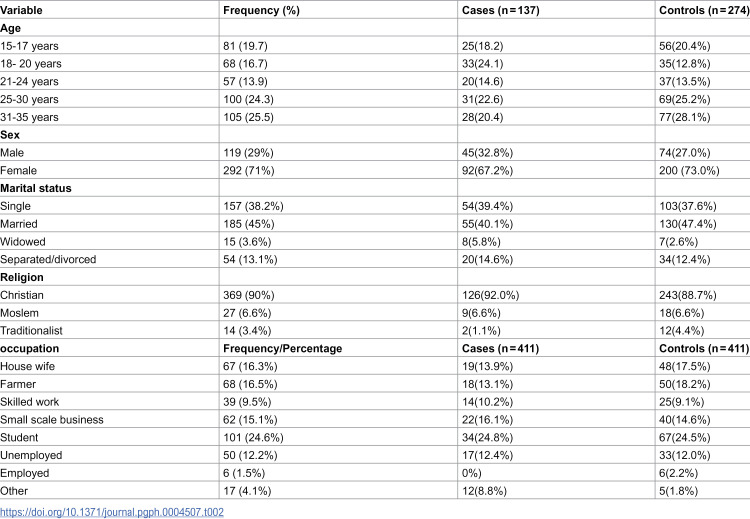Click the Marital status section heading

coord(36,188)
